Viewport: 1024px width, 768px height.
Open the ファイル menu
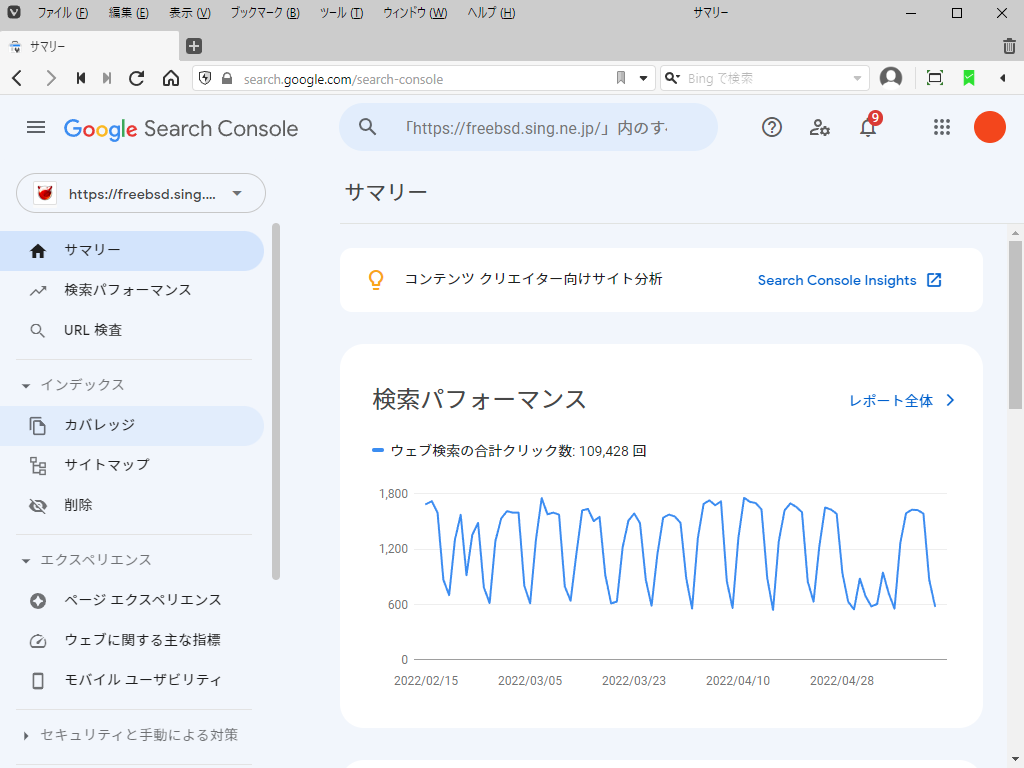pos(63,13)
